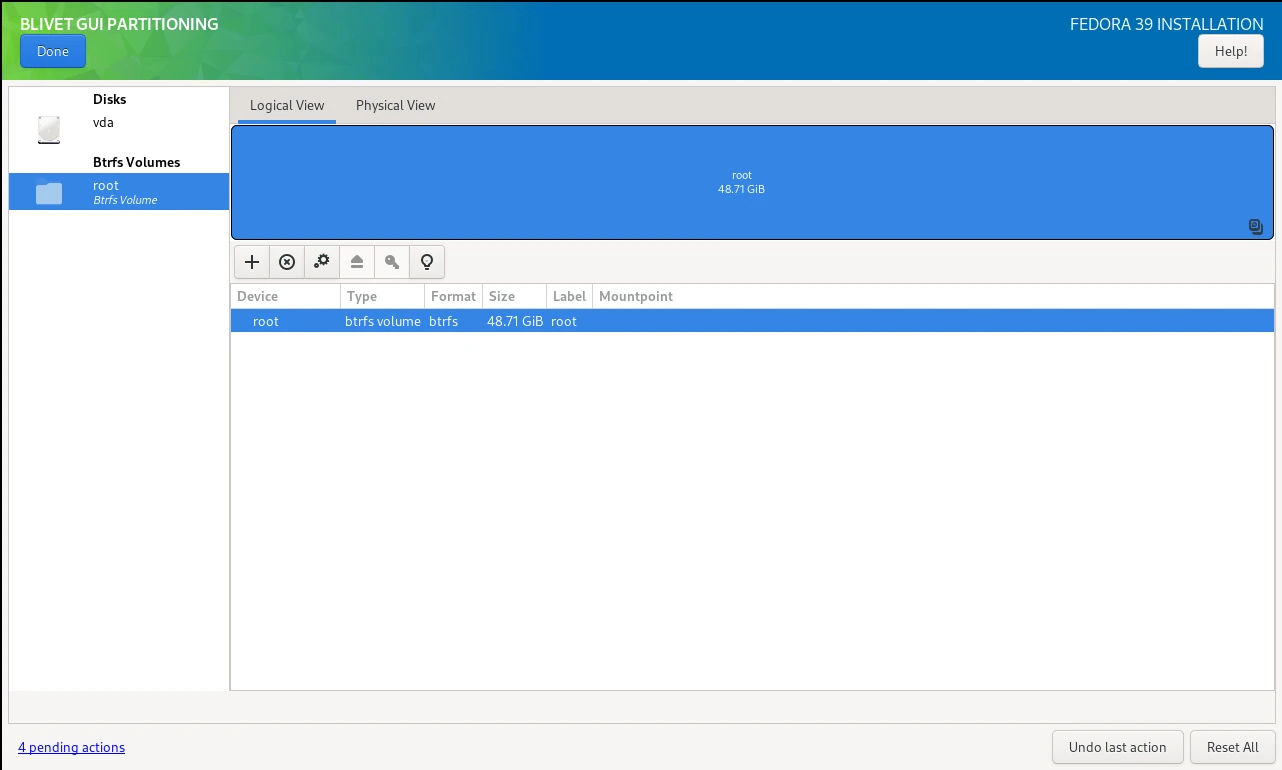Click the 48.71 GiB size cell in table
Viewport: 1282px width, 770px height.
515,322
